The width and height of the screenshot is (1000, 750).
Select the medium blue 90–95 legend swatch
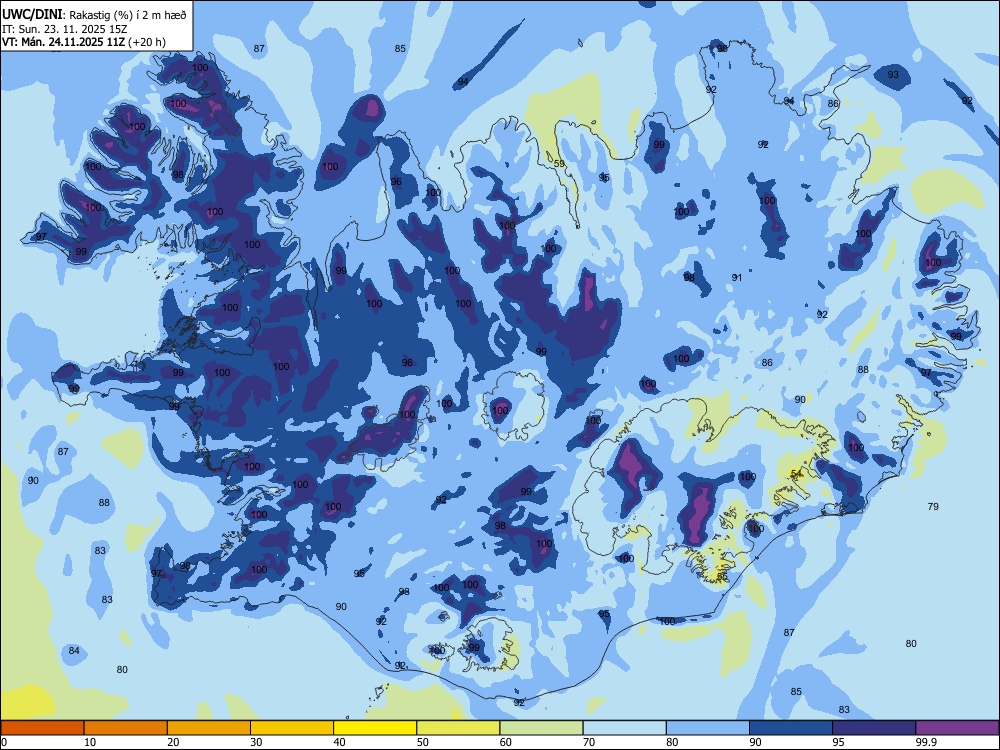point(791,728)
